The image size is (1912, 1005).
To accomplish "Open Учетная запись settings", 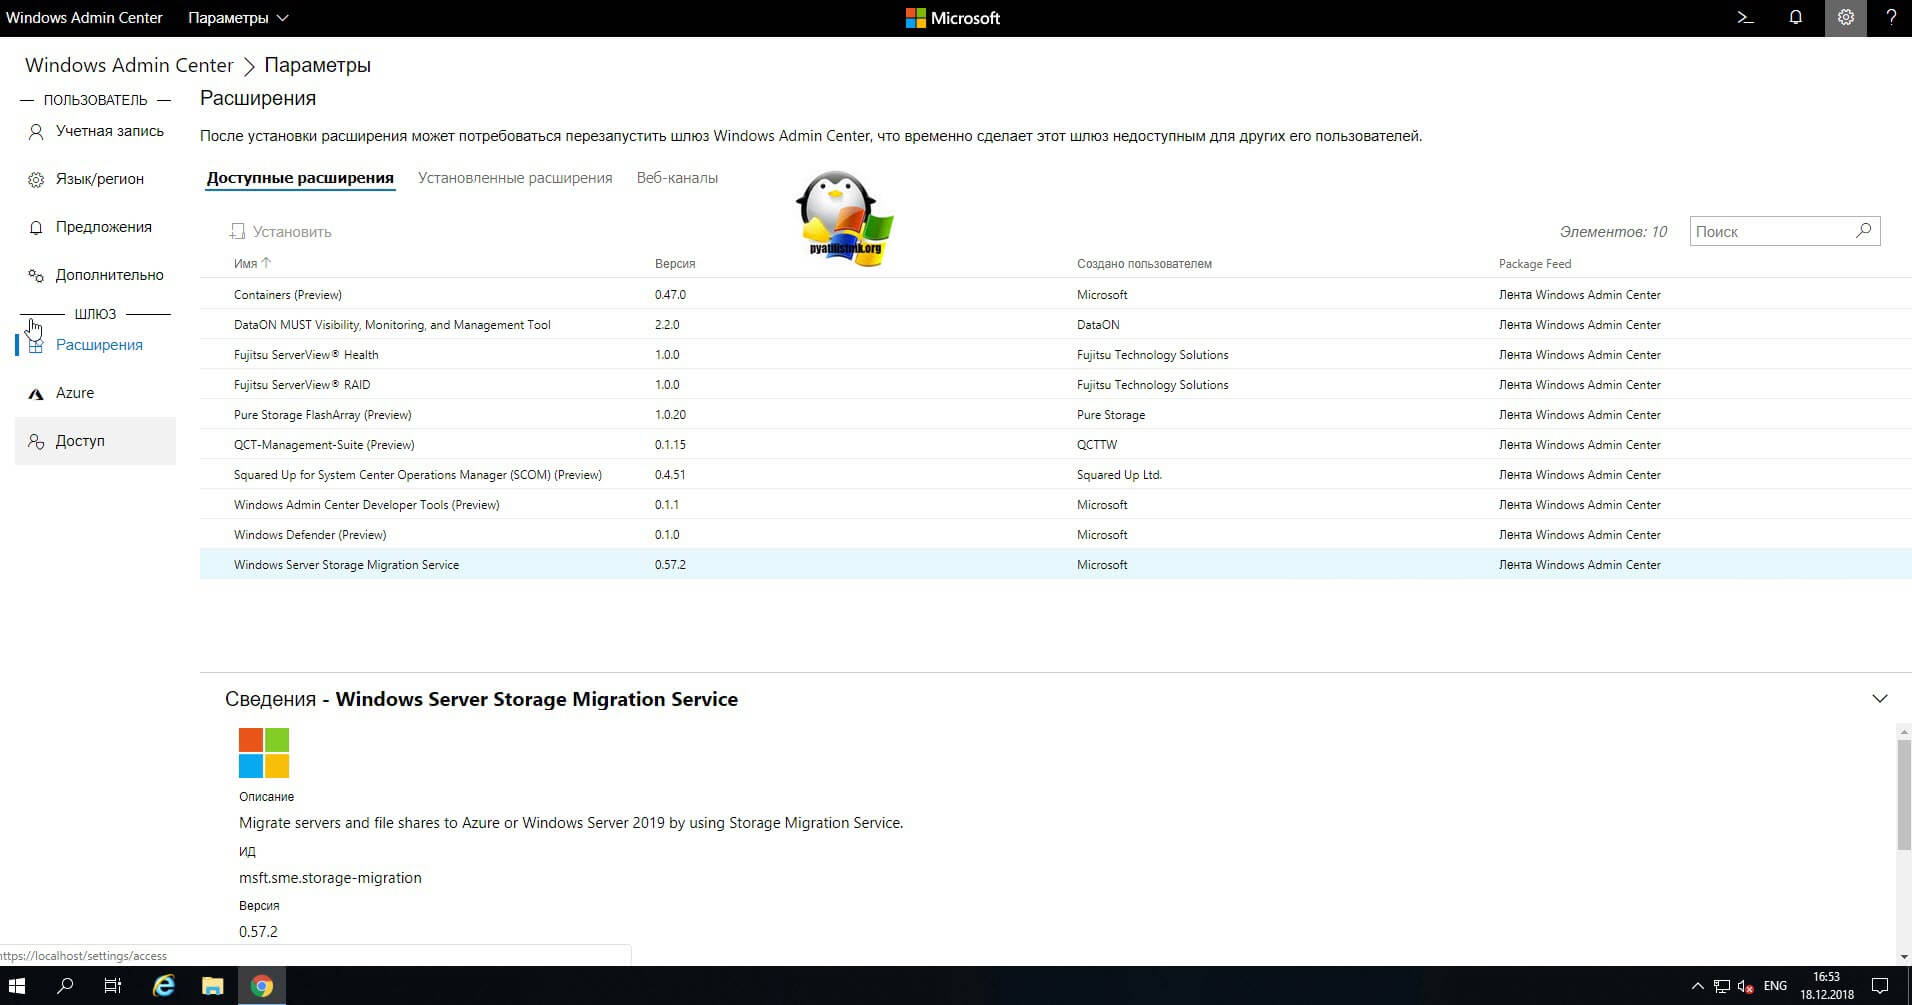I will pos(96,131).
